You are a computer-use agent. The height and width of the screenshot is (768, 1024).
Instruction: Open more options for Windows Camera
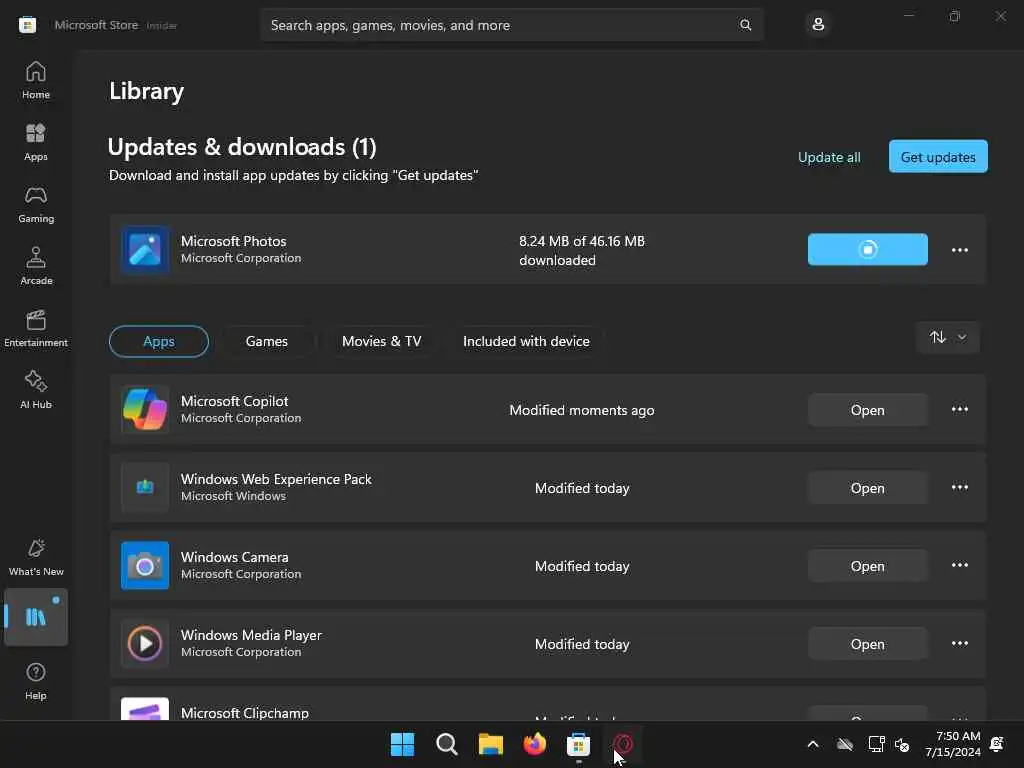959,565
